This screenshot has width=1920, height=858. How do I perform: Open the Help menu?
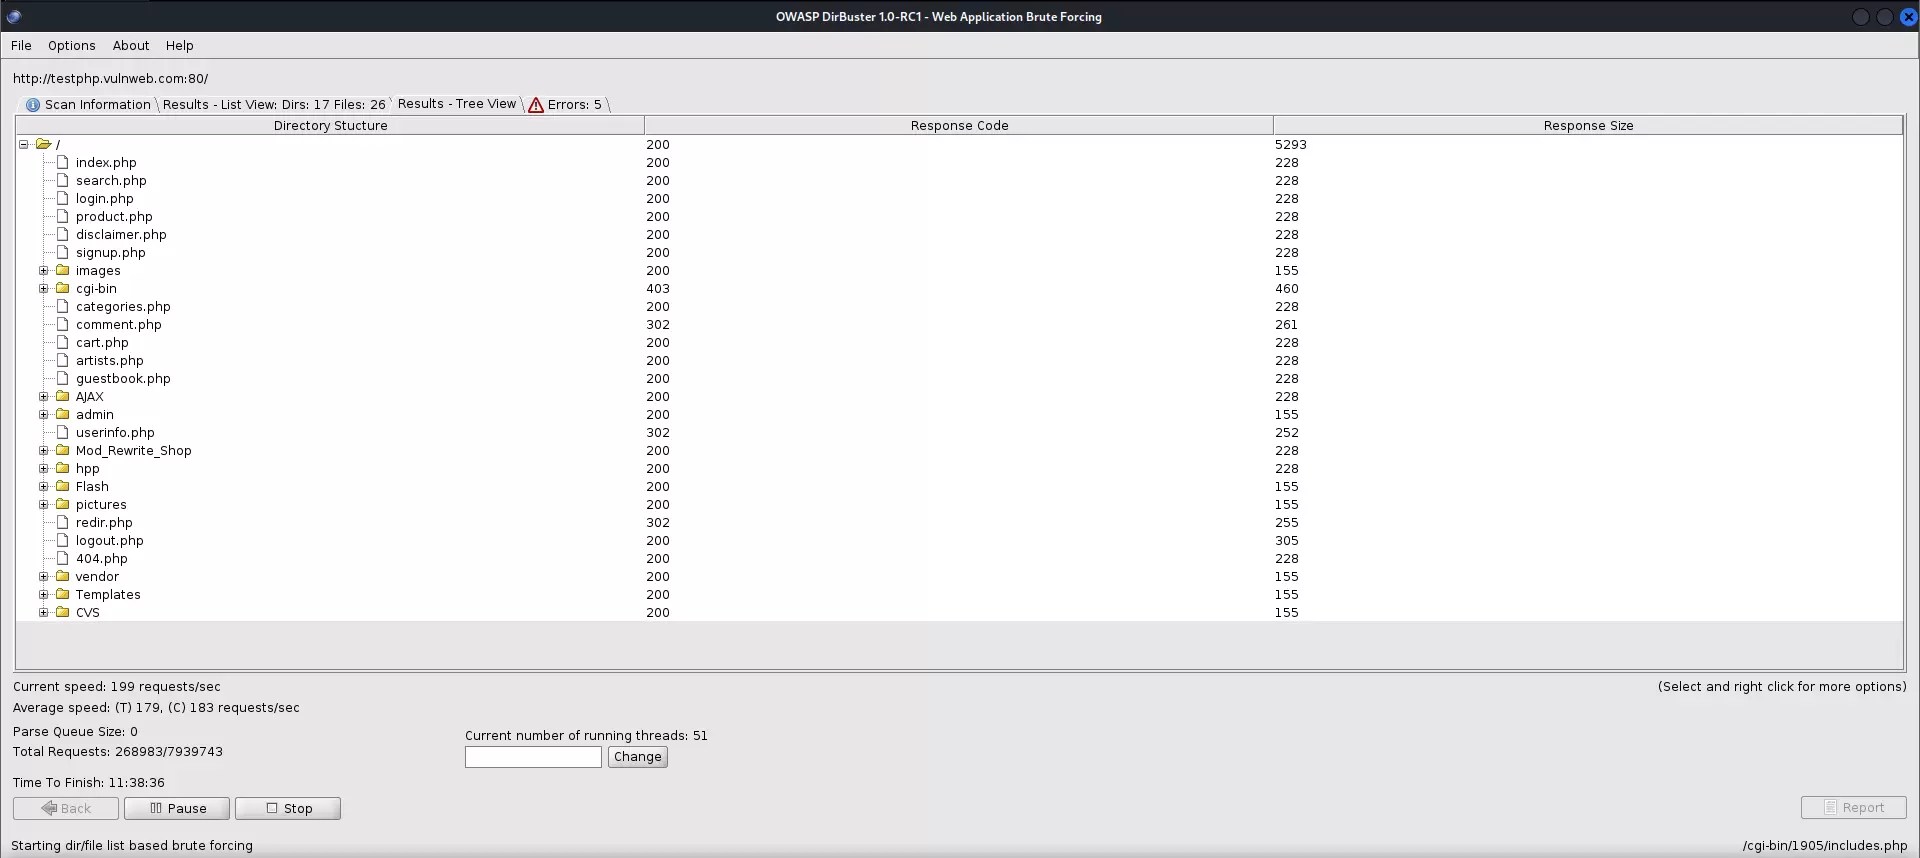[x=180, y=45]
